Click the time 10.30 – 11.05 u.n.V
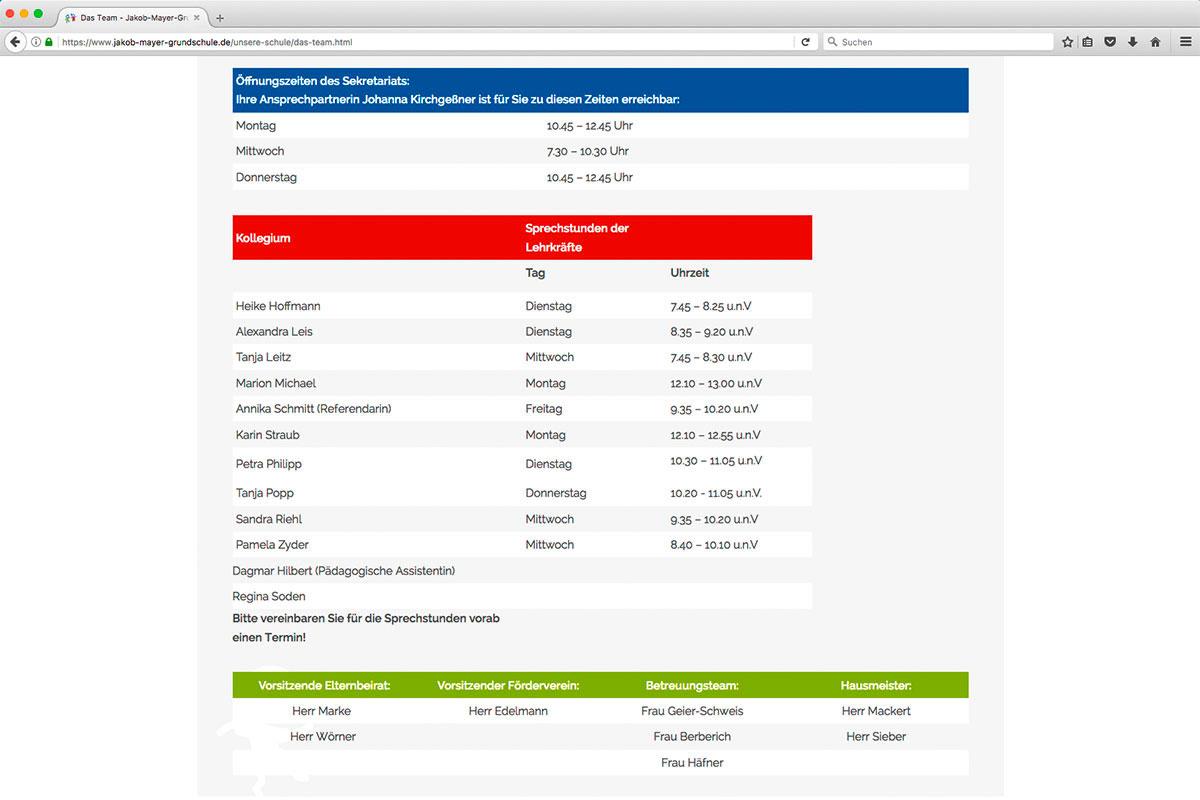 pos(716,461)
